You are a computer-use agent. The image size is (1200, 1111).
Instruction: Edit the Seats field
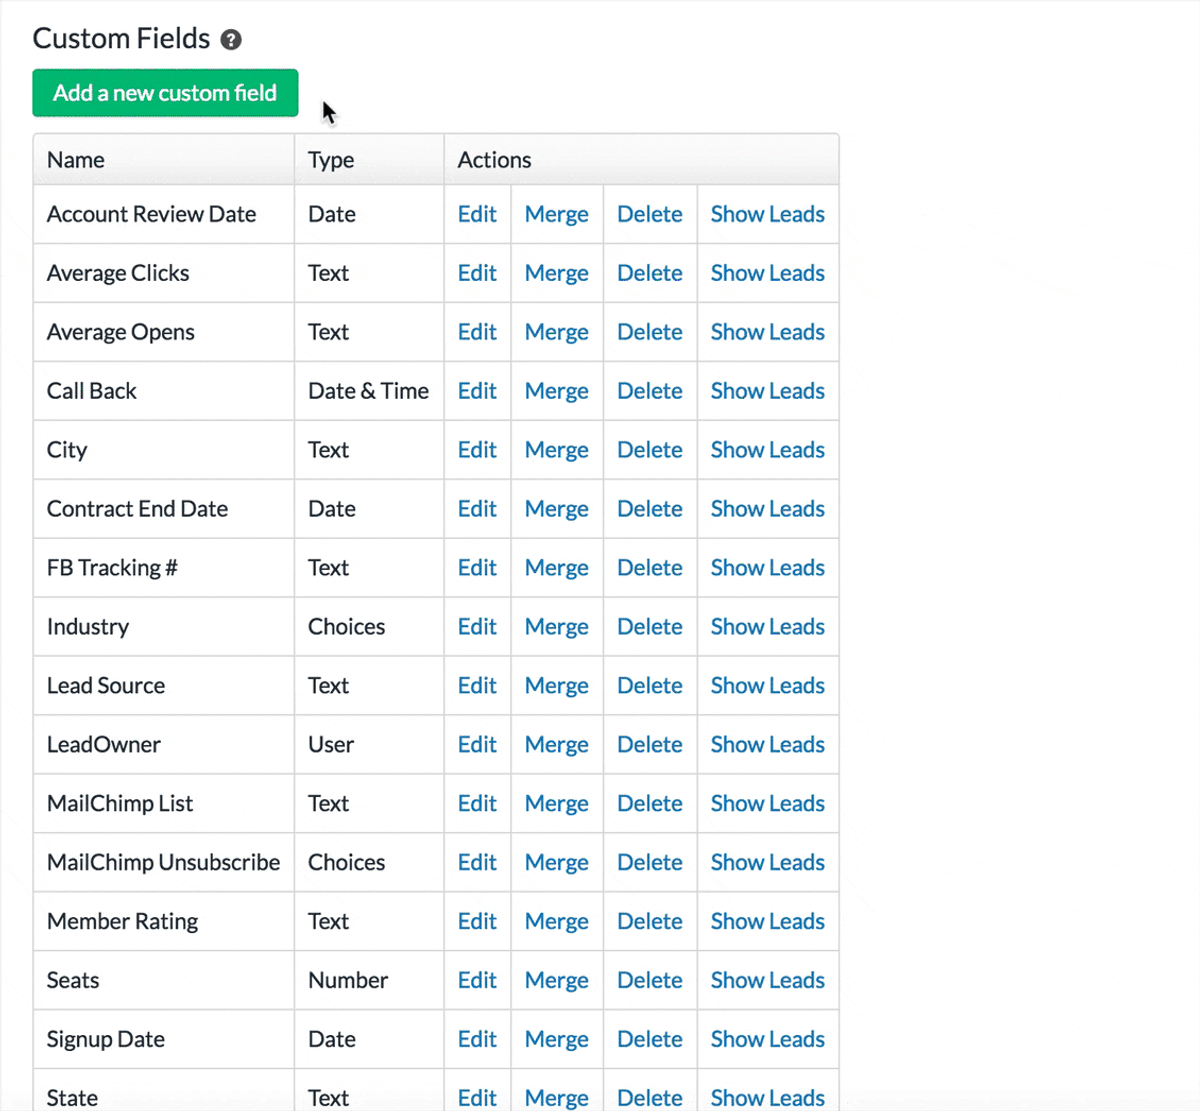pos(477,981)
